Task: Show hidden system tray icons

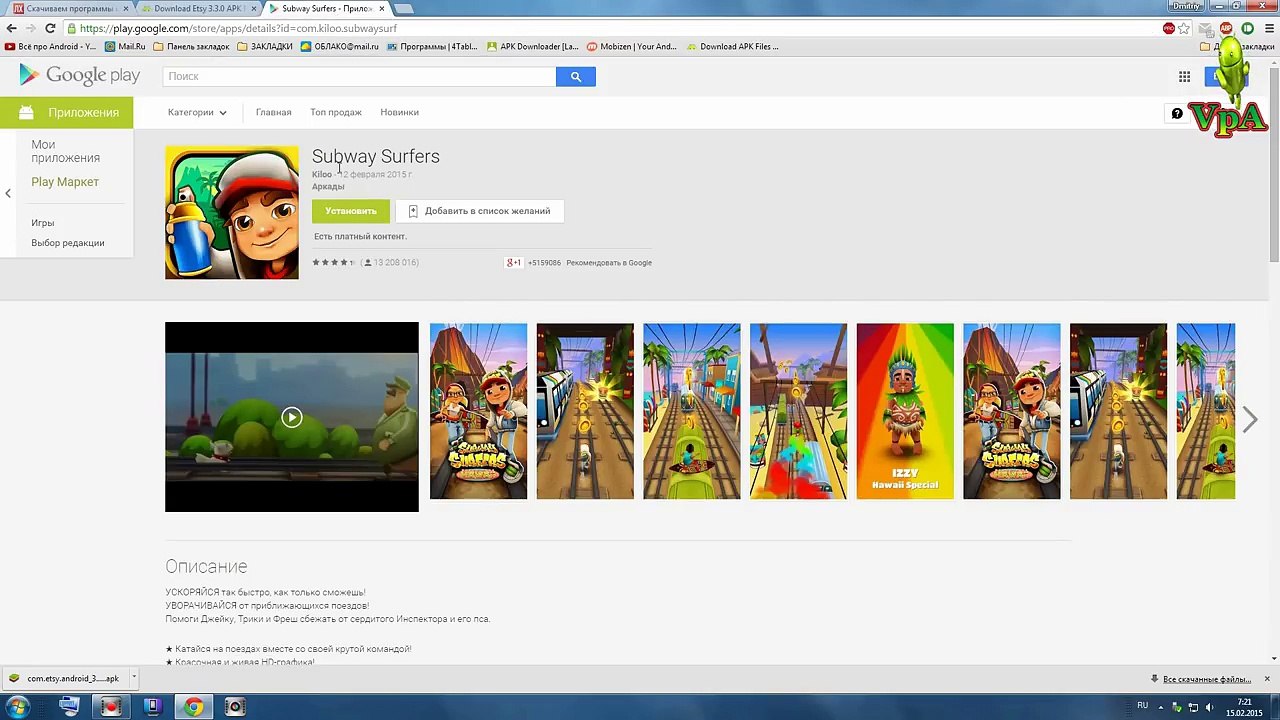Action: (x=1162, y=707)
